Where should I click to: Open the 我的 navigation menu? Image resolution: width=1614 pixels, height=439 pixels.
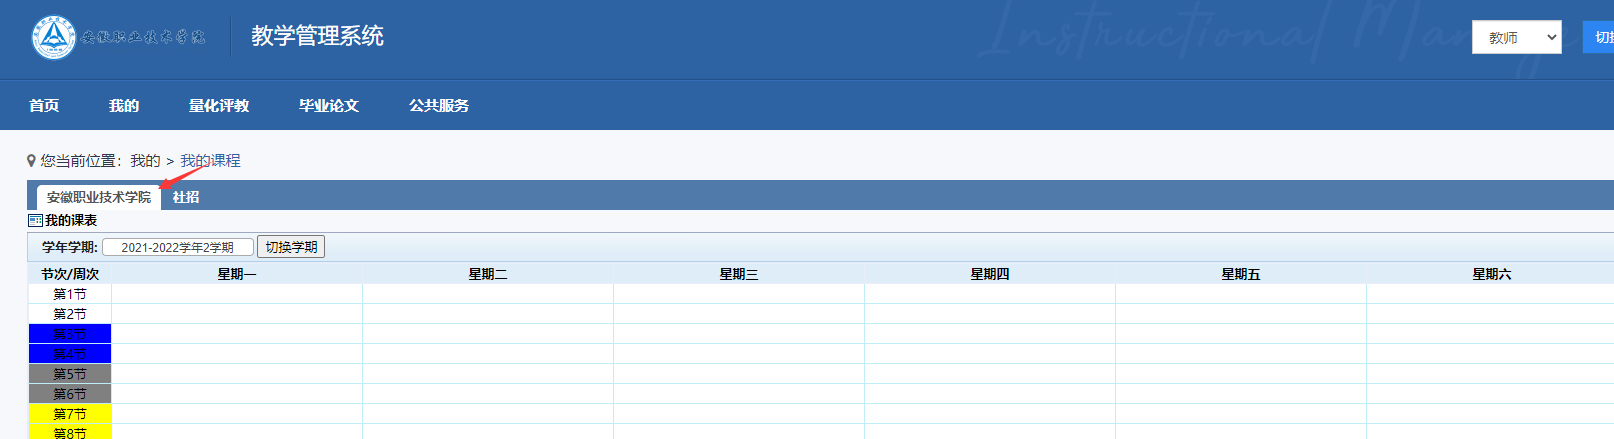124,106
